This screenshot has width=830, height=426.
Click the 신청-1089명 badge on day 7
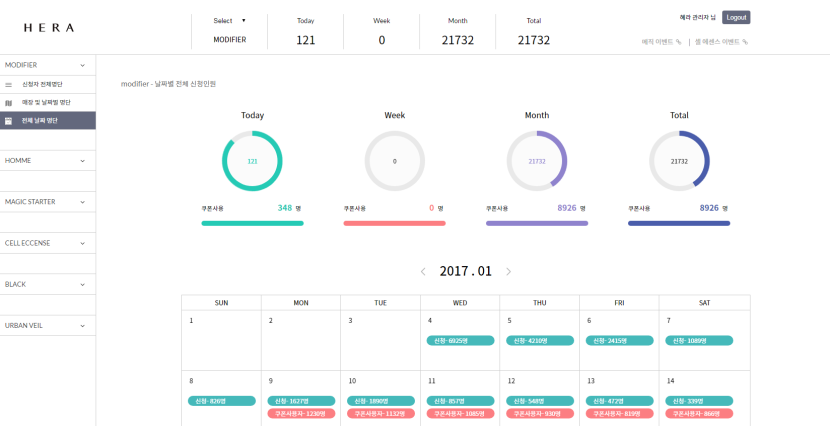pyautogui.click(x=699, y=341)
